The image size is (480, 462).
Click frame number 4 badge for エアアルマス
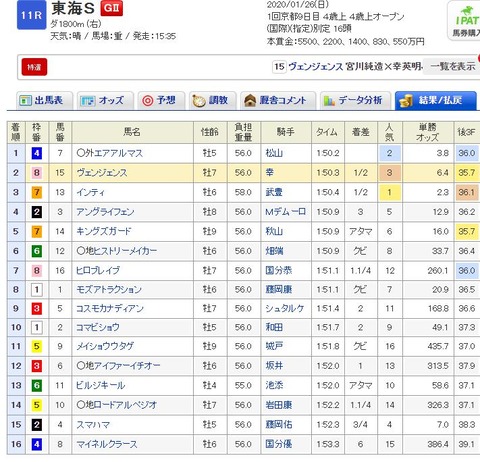click(37, 153)
